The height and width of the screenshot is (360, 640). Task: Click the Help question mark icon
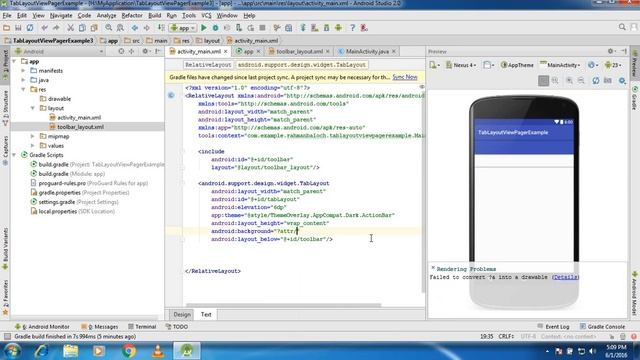pyautogui.click(x=352, y=28)
